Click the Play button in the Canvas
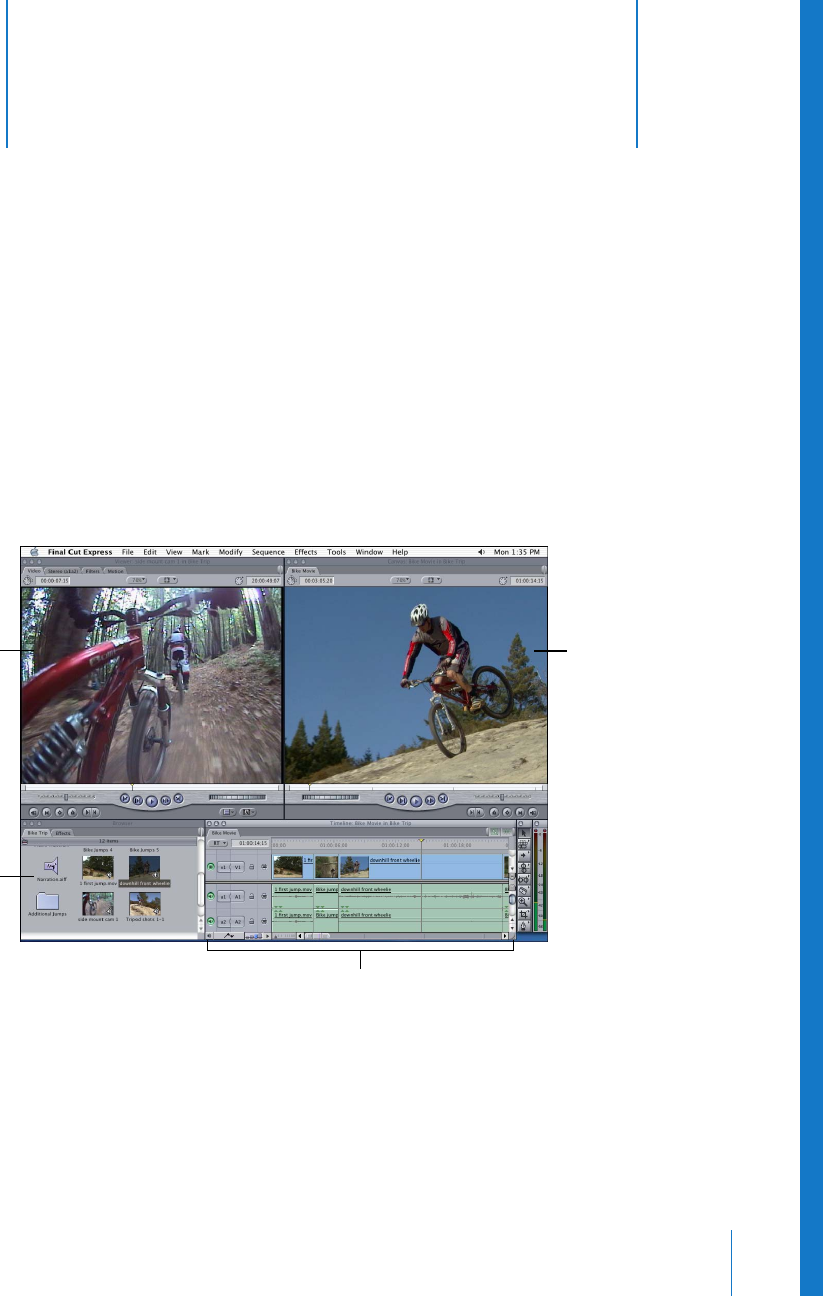This screenshot has height=1296, width=823. 416,800
